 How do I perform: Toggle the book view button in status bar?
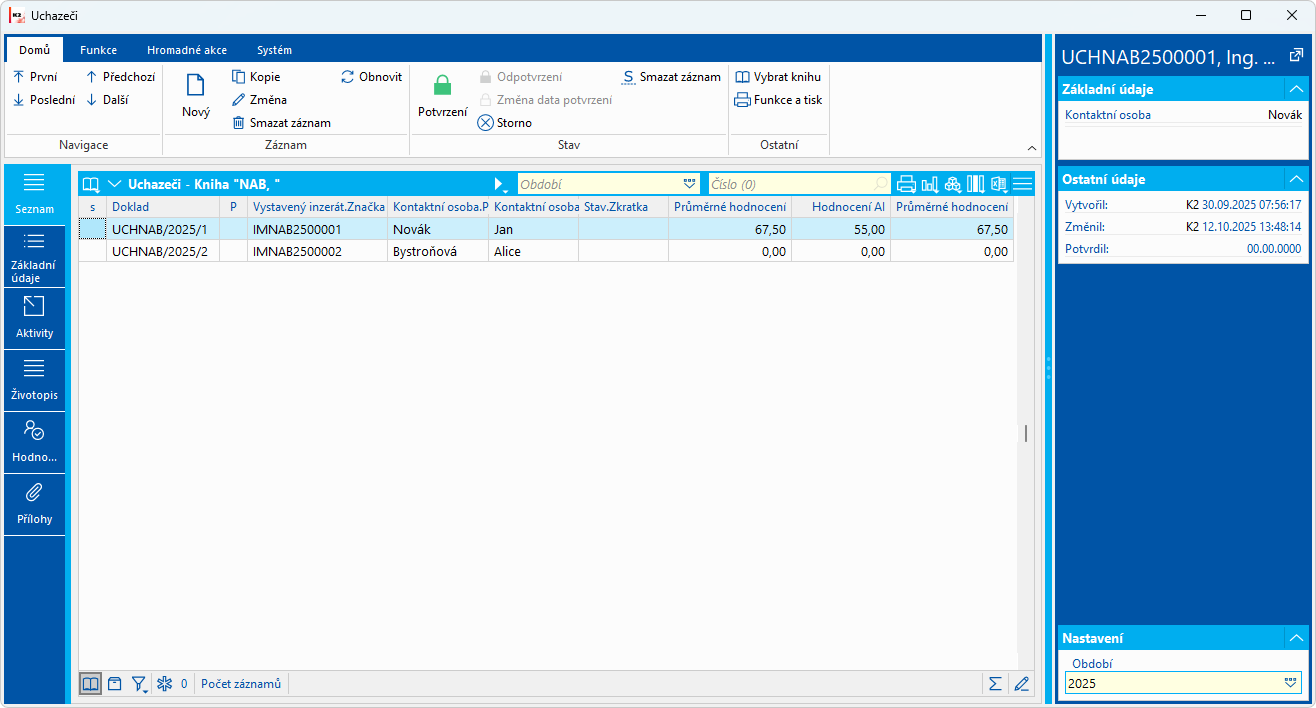click(90, 684)
